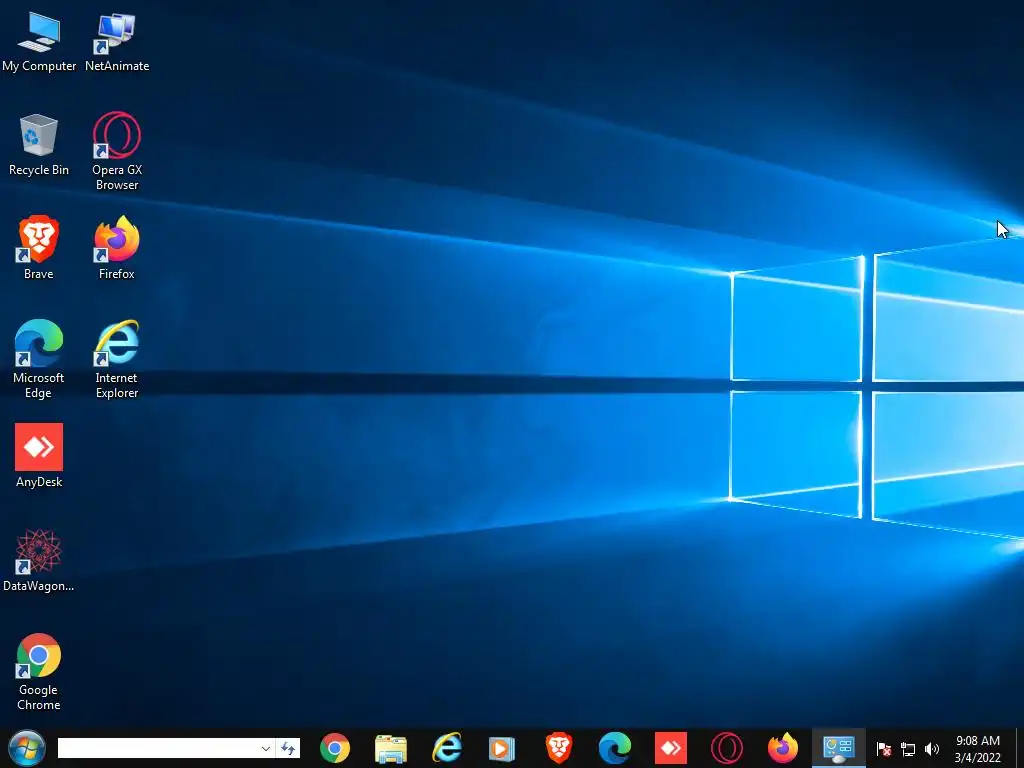1024x768 pixels.
Task: Open the Start menu orb
Action: pos(27,748)
